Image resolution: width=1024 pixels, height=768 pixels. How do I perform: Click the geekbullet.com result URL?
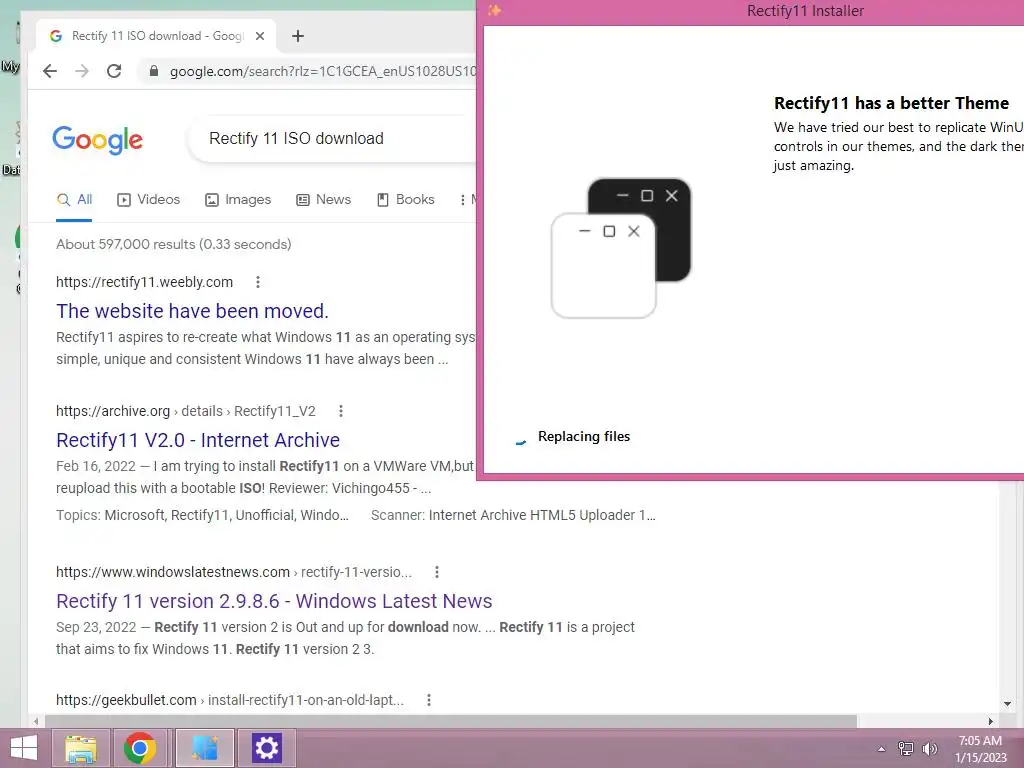pos(230,700)
